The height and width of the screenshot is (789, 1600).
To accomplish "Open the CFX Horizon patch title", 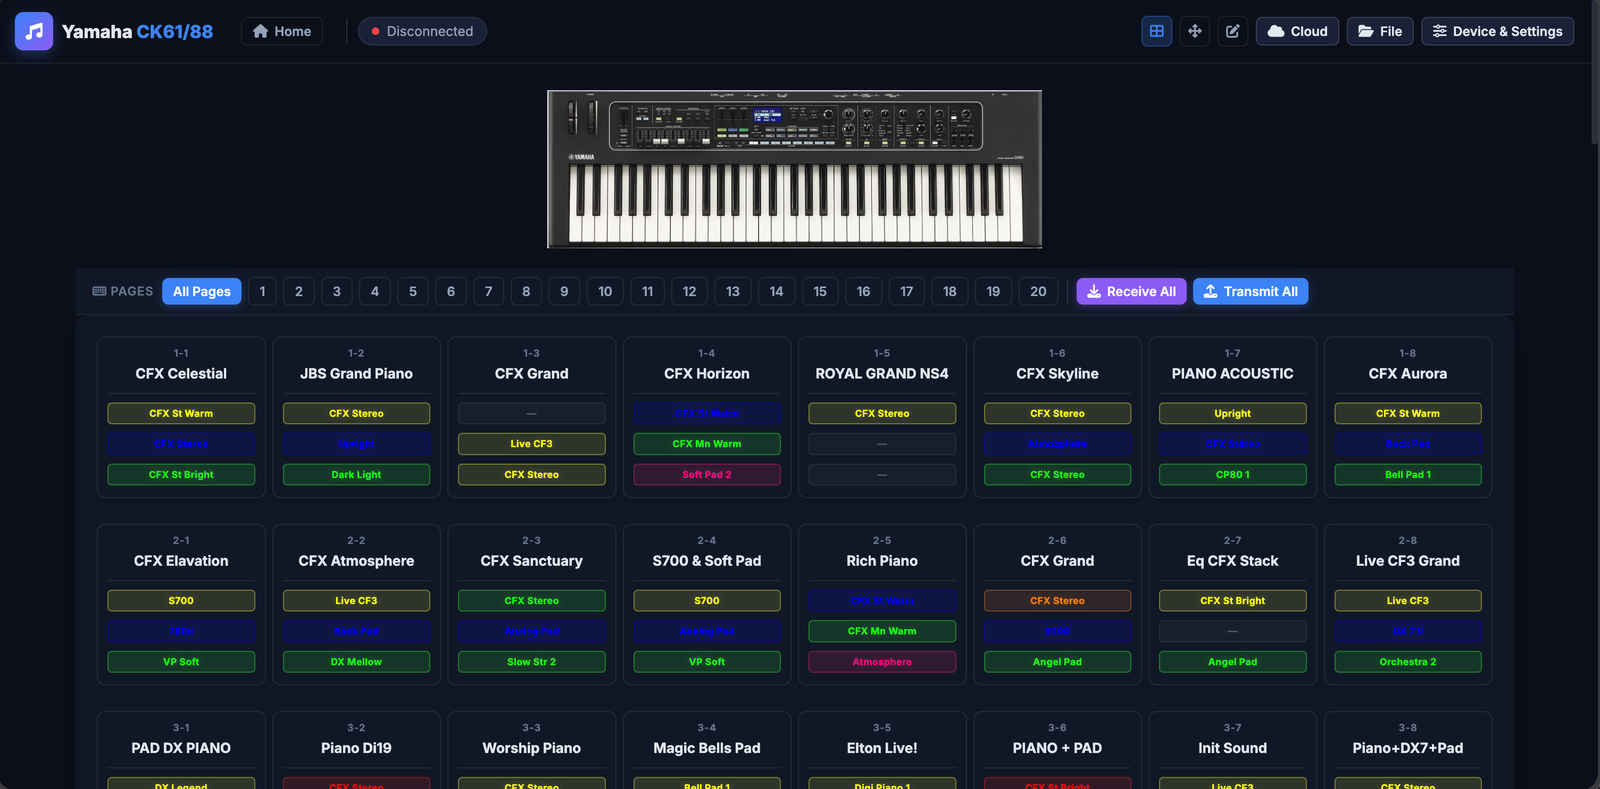I will (x=707, y=373).
